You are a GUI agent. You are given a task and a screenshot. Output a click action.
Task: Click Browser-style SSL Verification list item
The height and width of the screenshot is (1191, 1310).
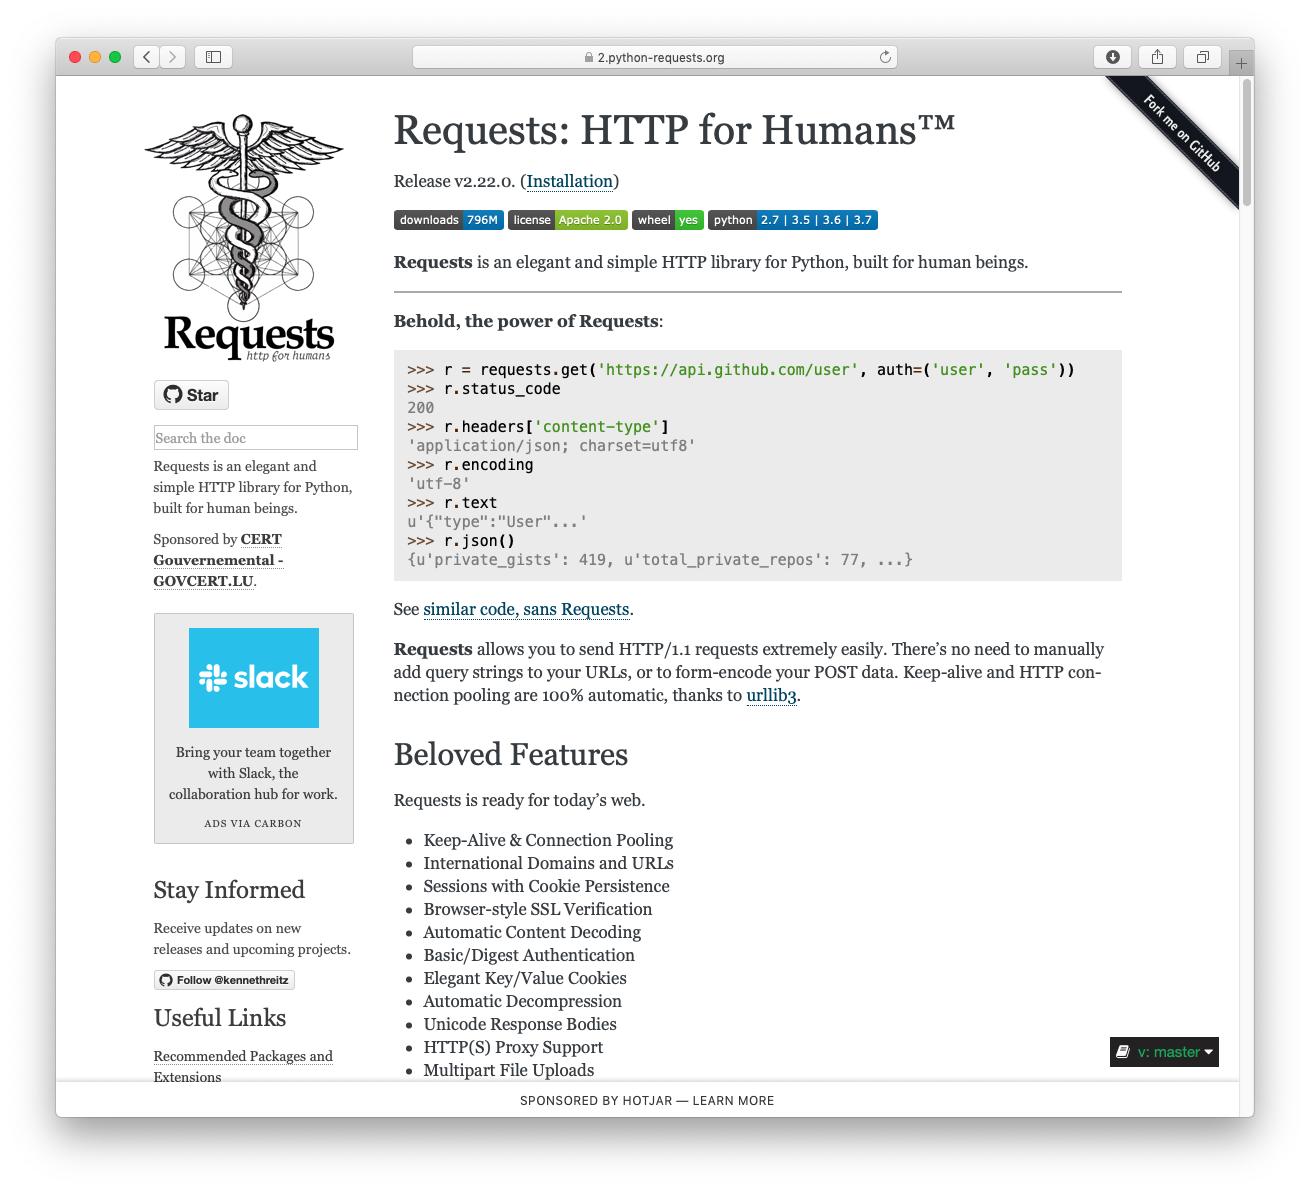tap(538, 909)
